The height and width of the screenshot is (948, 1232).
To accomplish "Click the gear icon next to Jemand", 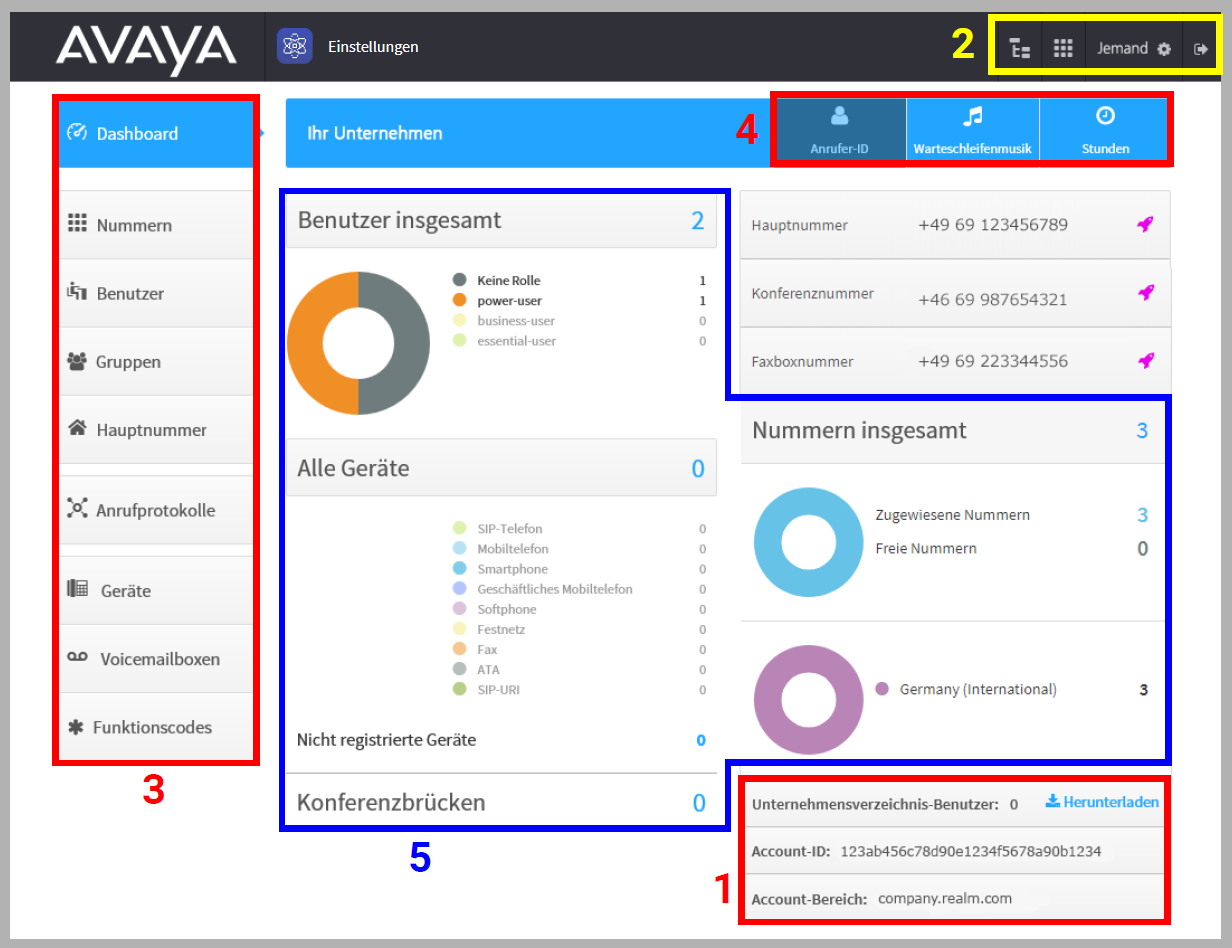I will click(x=1164, y=48).
